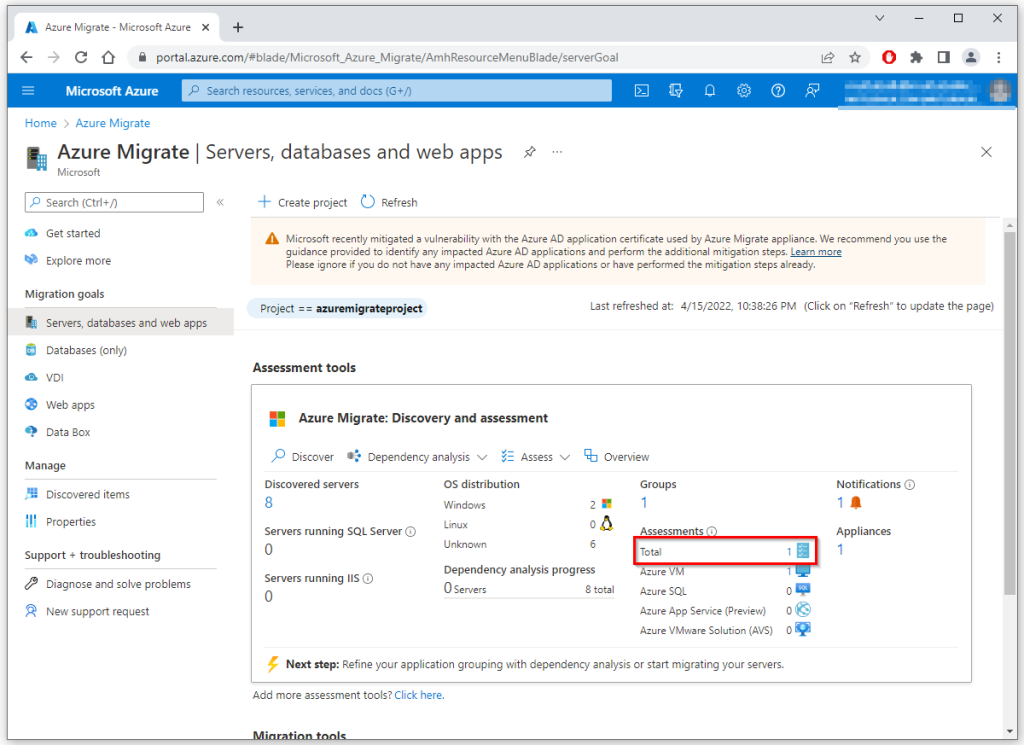Open the Azure portal hamburger menu
This screenshot has width=1024, height=745.
[x=28, y=91]
